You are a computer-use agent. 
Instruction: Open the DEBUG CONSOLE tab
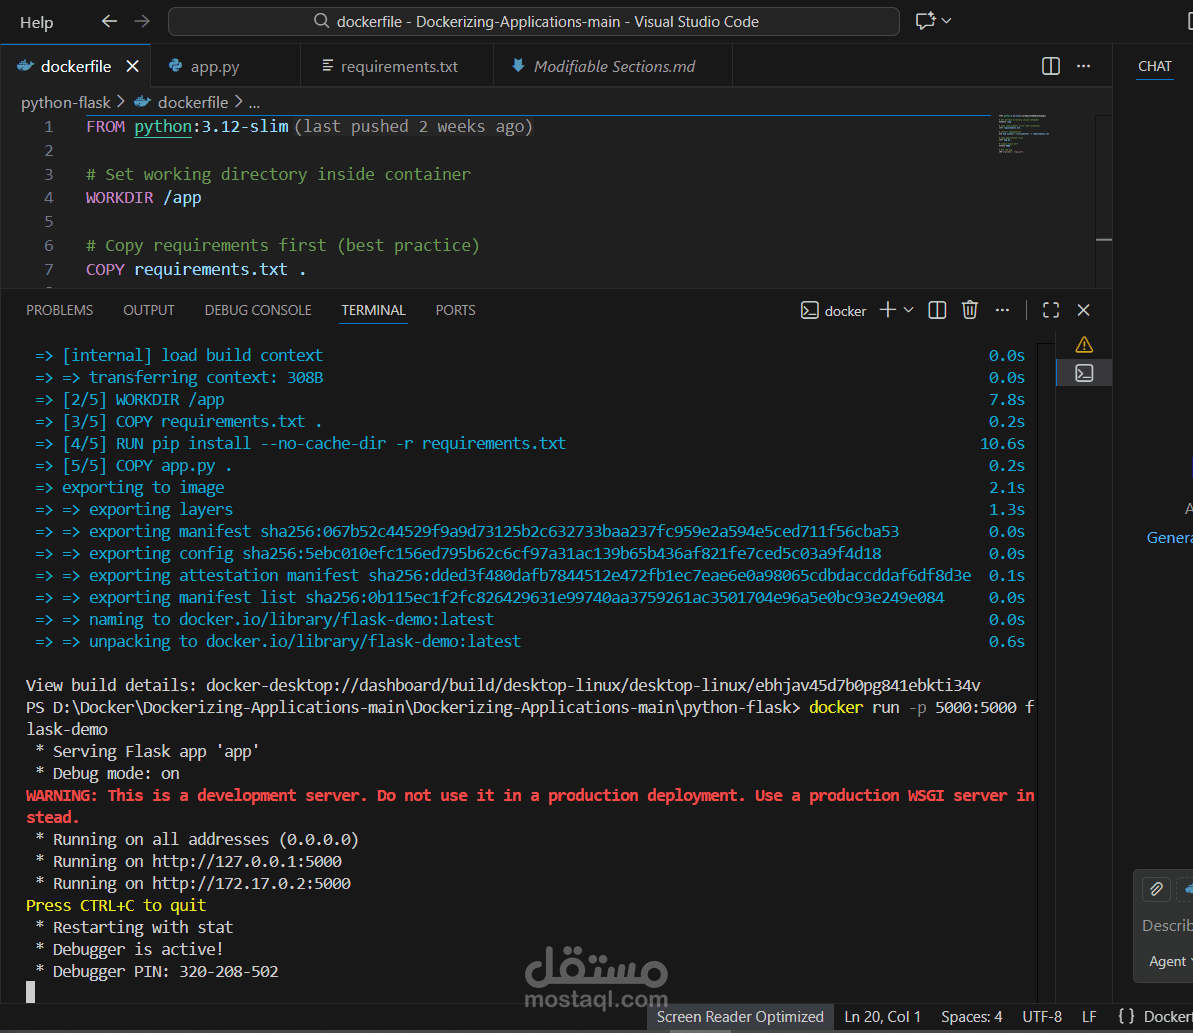(258, 310)
